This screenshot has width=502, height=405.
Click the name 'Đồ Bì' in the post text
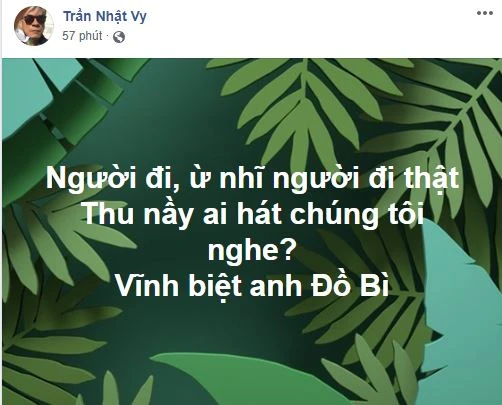[x=350, y=286]
